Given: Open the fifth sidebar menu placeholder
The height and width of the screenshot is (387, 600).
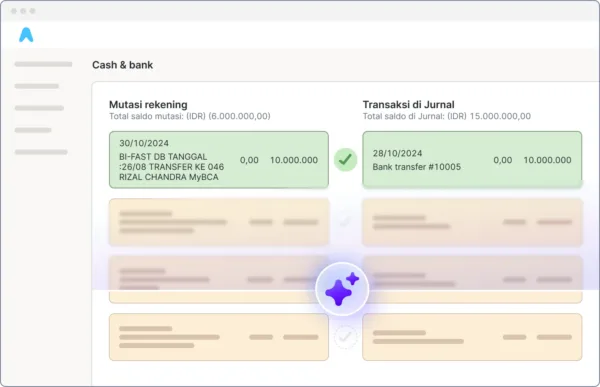Looking at the screenshot, I should (x=41, y=152).
